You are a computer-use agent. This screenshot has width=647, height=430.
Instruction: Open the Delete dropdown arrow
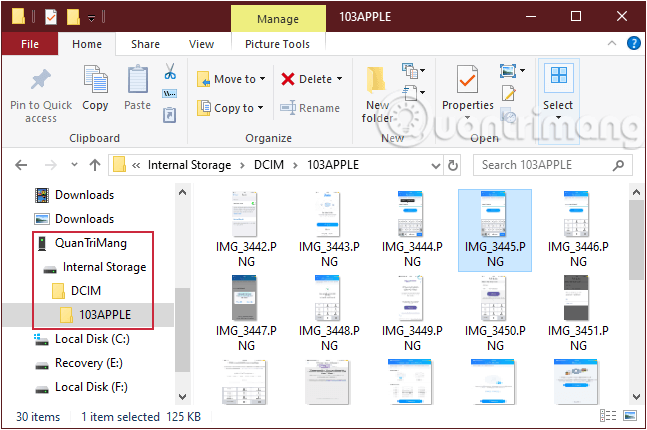point(339,79)
